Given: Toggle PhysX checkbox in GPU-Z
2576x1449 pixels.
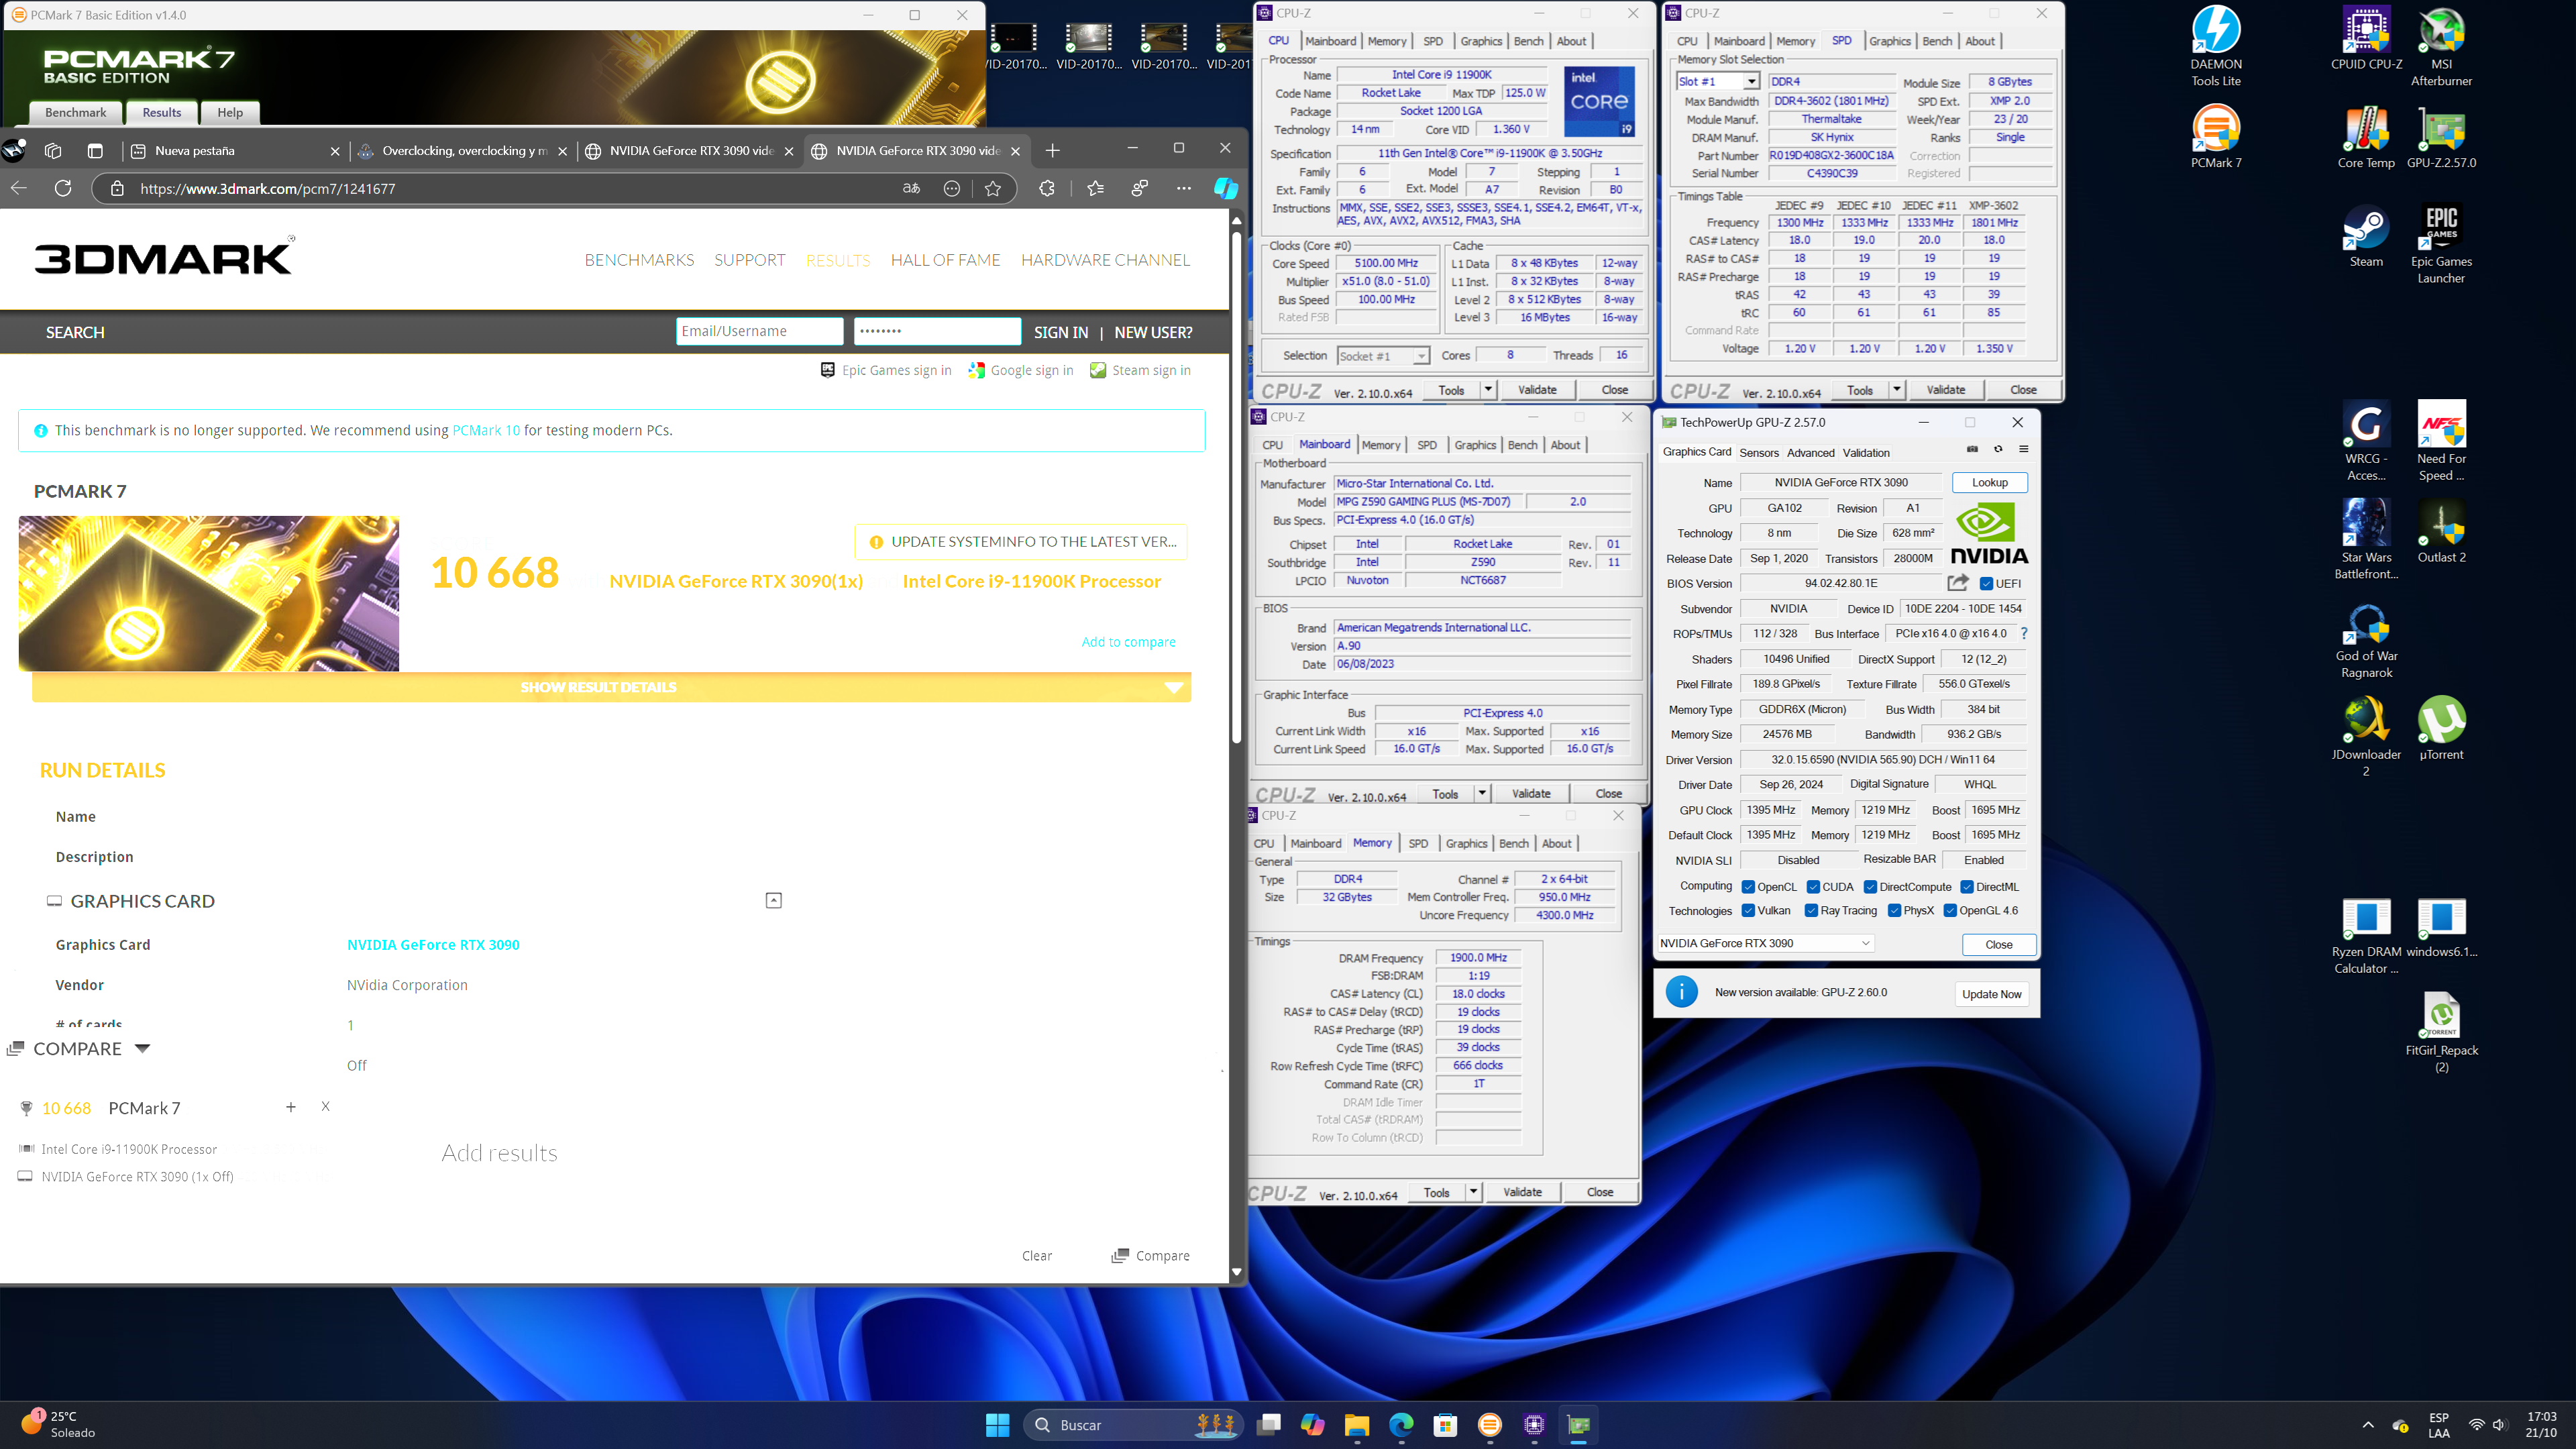Looking at the screenshot, I should tap(1894, 910).
